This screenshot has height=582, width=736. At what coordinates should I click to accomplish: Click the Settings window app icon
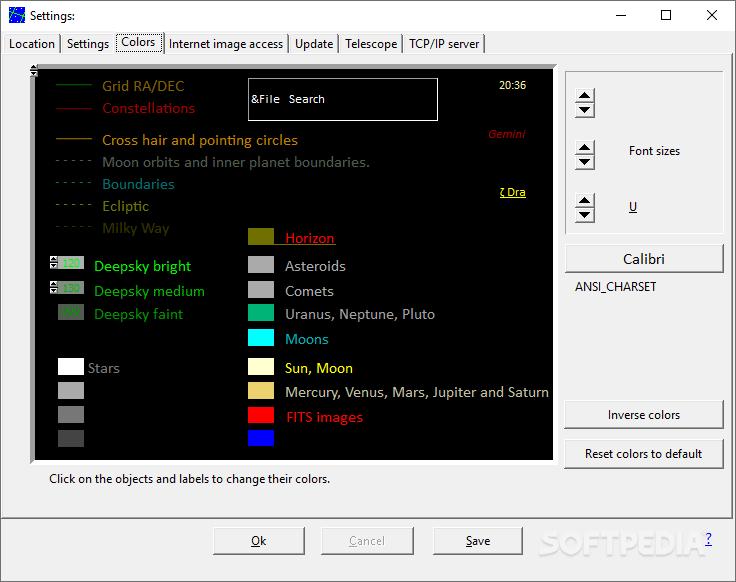click(x=17, y=15)
